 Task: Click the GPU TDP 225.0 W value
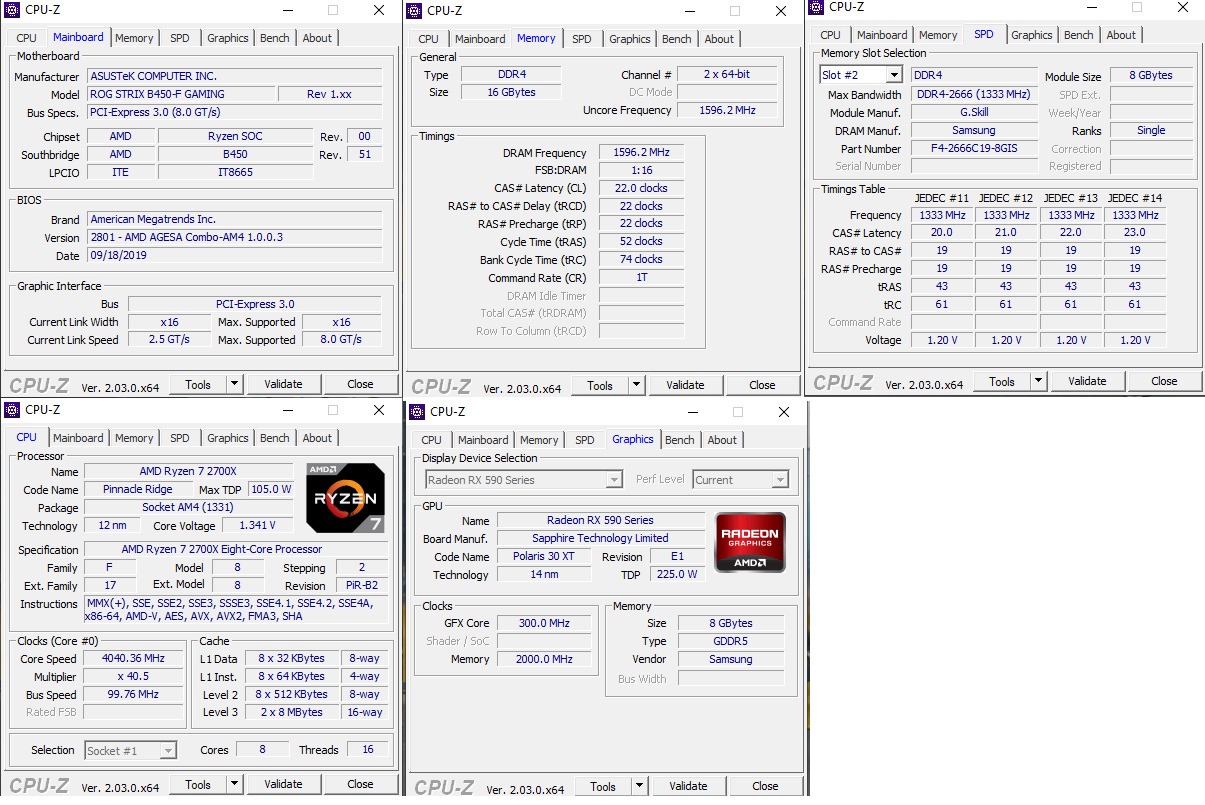[x=679, y=575]
